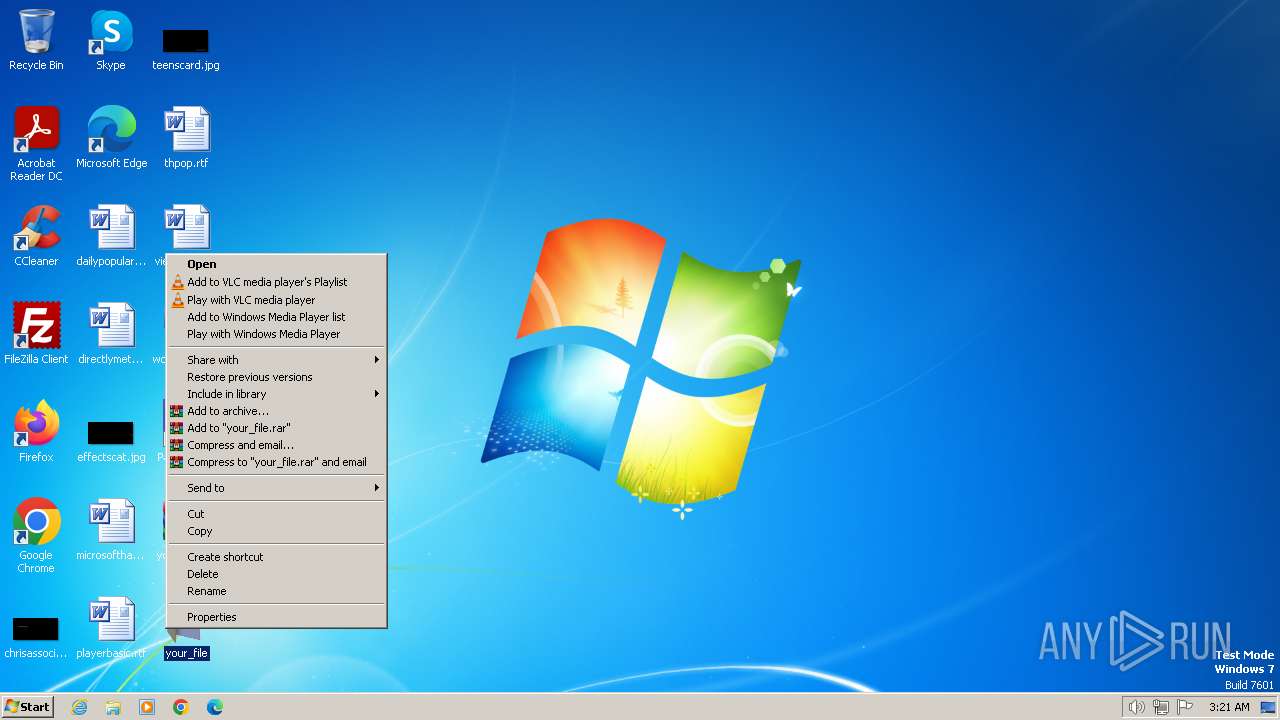Image resolution: width=1280 pixels, height=720 pixels.
Task: Select the chrisassoci file icon
Action: point(36,637)
